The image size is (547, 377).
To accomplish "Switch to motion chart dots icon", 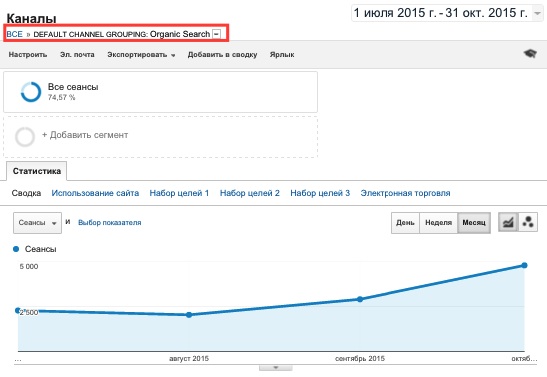I will coord(528,222).
